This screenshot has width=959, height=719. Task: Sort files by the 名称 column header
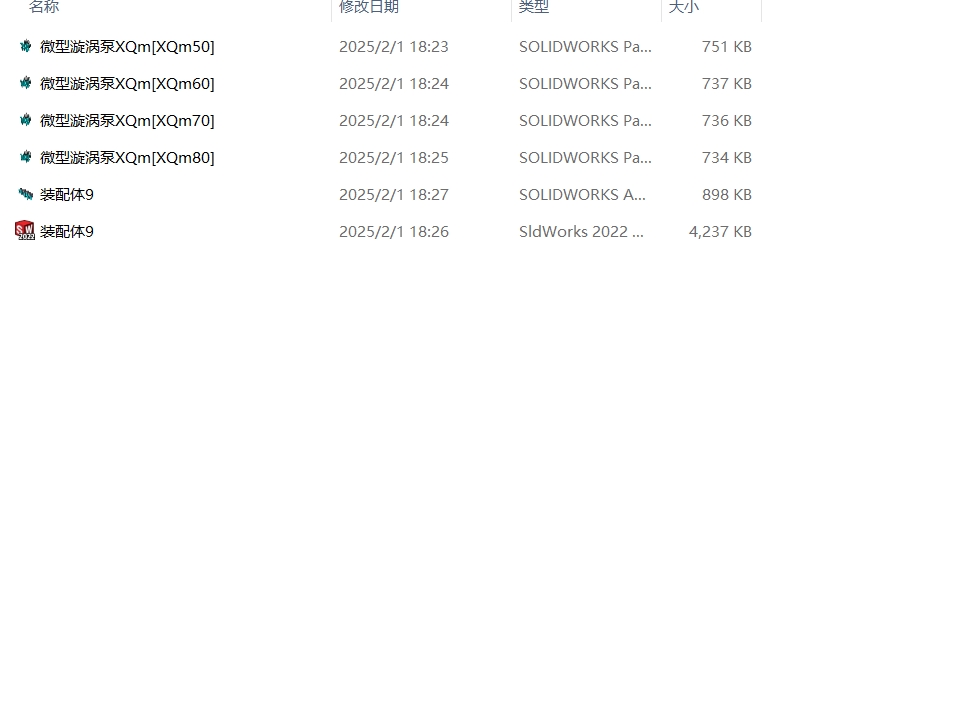coord(44,7)
